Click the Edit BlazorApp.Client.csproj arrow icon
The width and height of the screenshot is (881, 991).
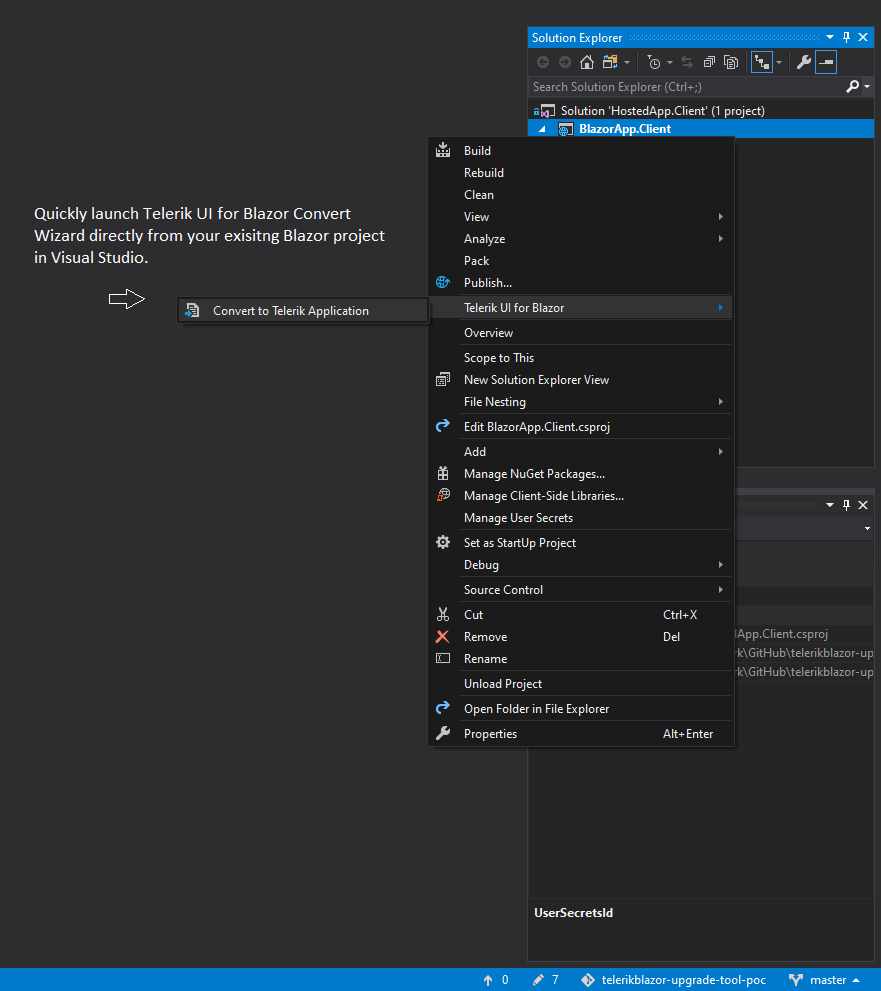tap(443, 426)
